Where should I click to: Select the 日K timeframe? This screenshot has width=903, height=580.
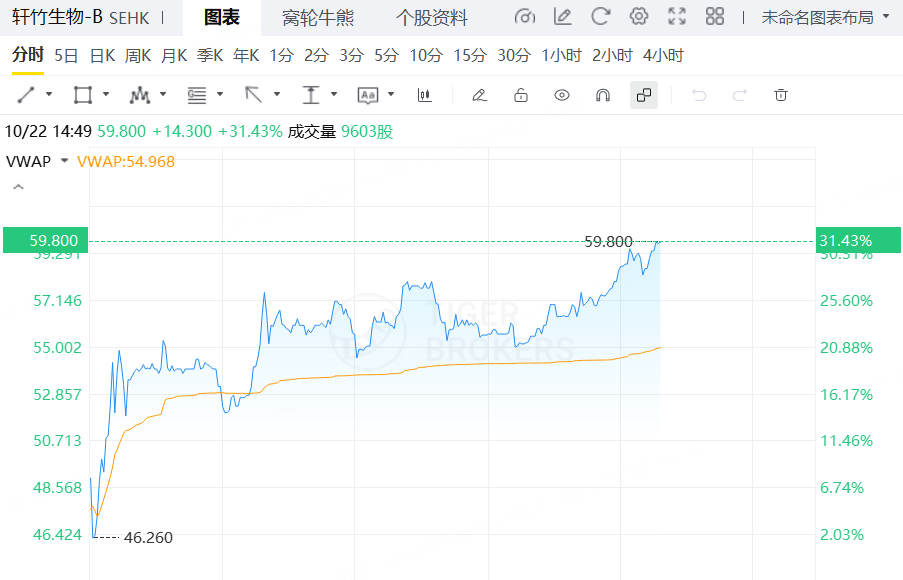click(x=103, y=55)
